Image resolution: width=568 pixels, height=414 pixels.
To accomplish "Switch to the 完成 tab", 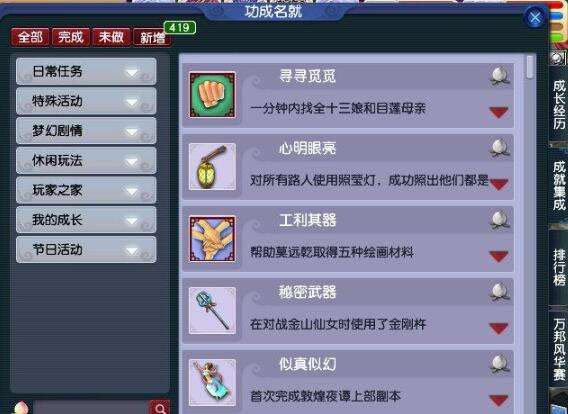I will [x=71, y=37].
